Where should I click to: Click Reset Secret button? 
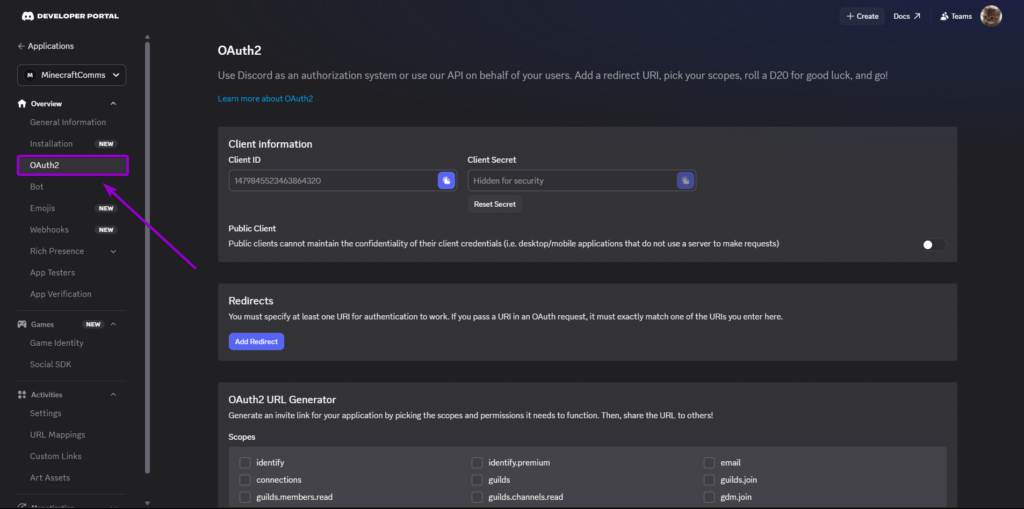point(495,205)
